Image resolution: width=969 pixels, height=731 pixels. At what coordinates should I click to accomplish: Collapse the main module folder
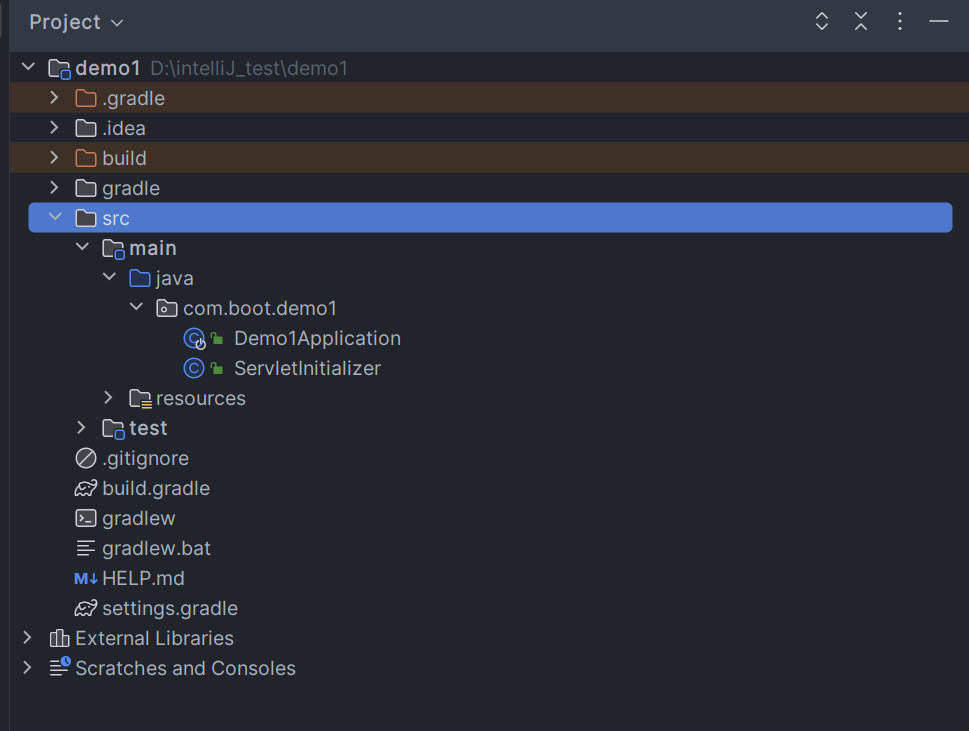click(82, 247)
